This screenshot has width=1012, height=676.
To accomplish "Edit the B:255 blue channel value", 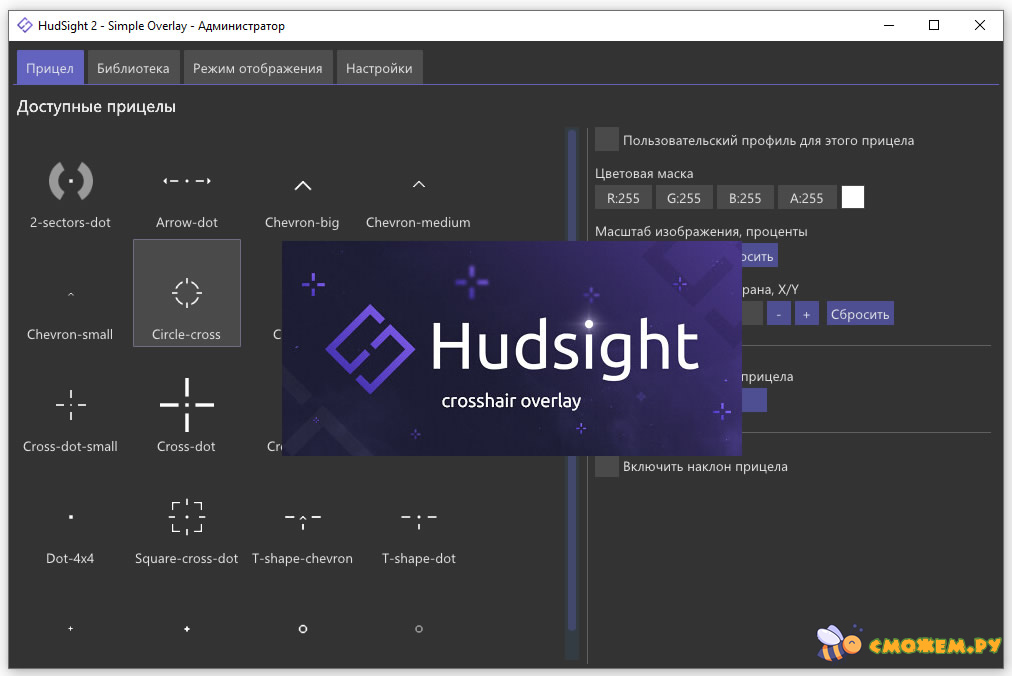I will pyautogui.click(x=745, y=198).
